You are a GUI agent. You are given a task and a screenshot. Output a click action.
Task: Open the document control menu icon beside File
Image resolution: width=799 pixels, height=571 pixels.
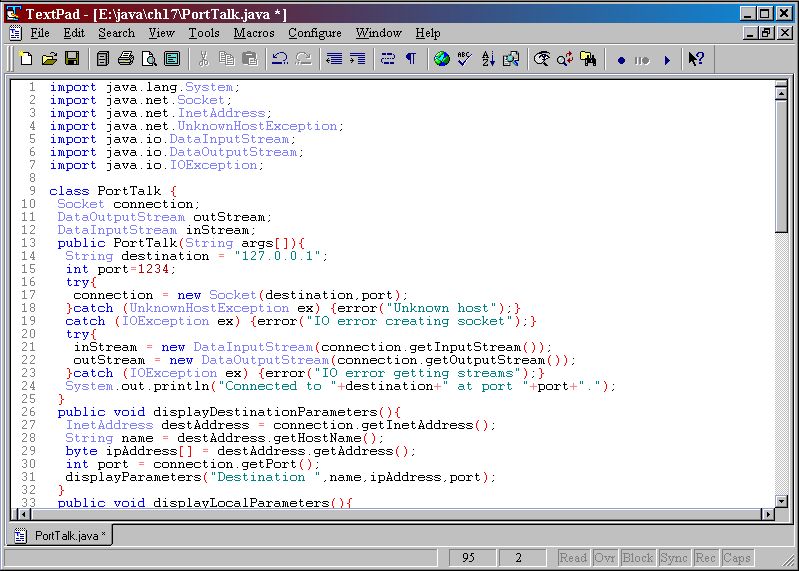[x=14, y=33]
